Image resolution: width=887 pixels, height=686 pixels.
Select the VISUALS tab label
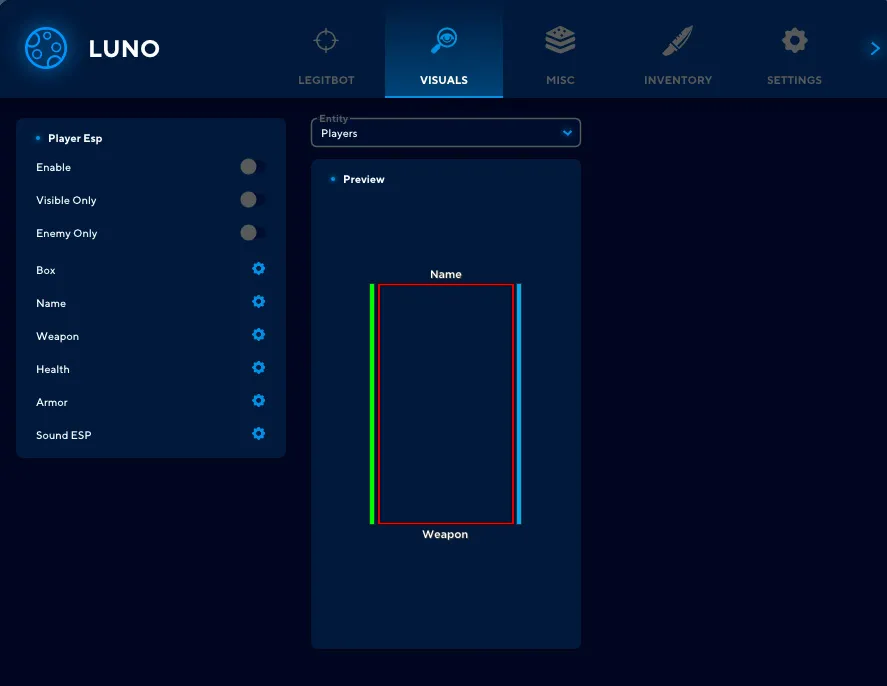(444, 80)
